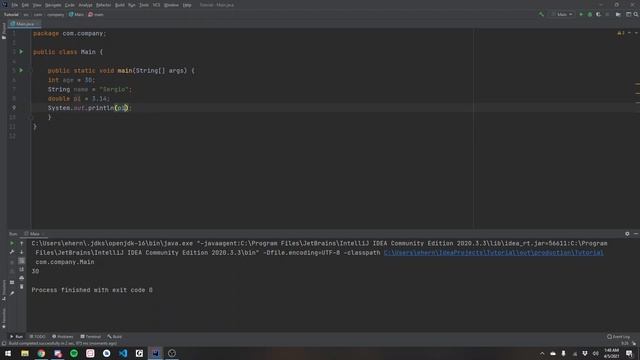
Task: Open the Analyze menu
Action: (85, 5)
